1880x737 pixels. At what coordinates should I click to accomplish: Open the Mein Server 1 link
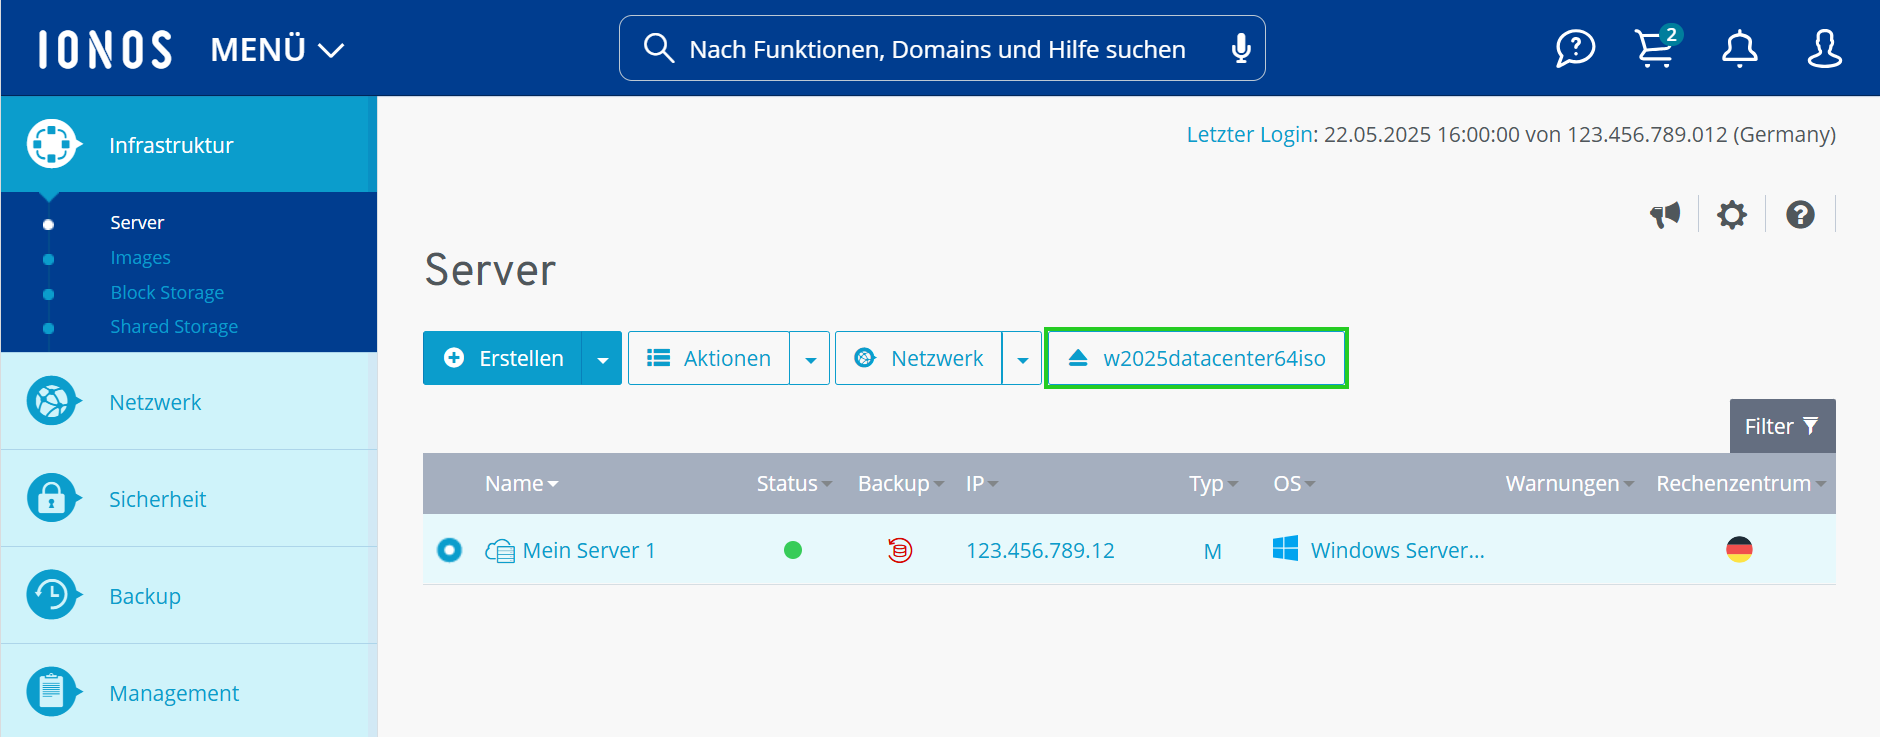coord(589,550)
